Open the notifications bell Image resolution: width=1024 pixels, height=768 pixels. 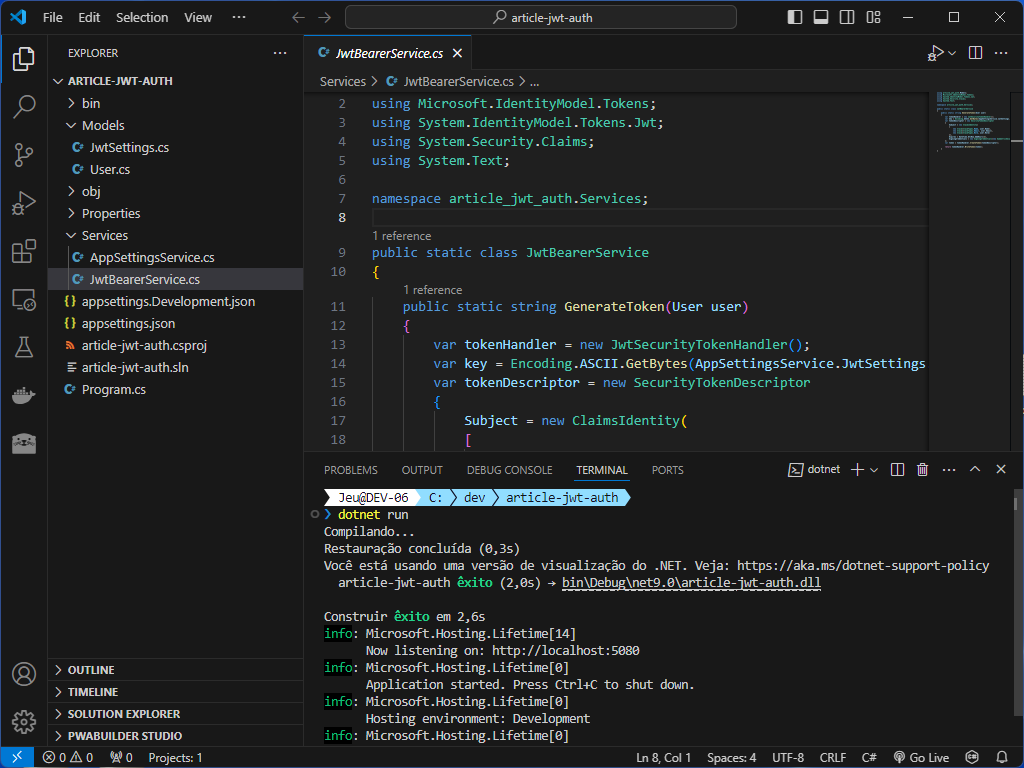(x=1002, y=758)
